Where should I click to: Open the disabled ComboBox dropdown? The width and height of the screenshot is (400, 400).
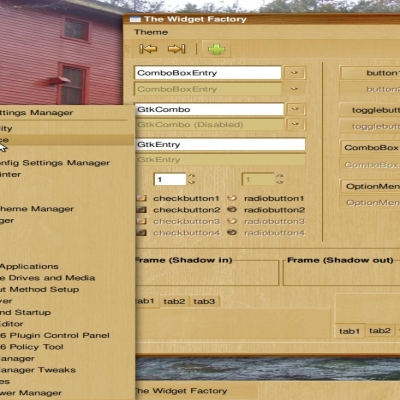[370, 165]
